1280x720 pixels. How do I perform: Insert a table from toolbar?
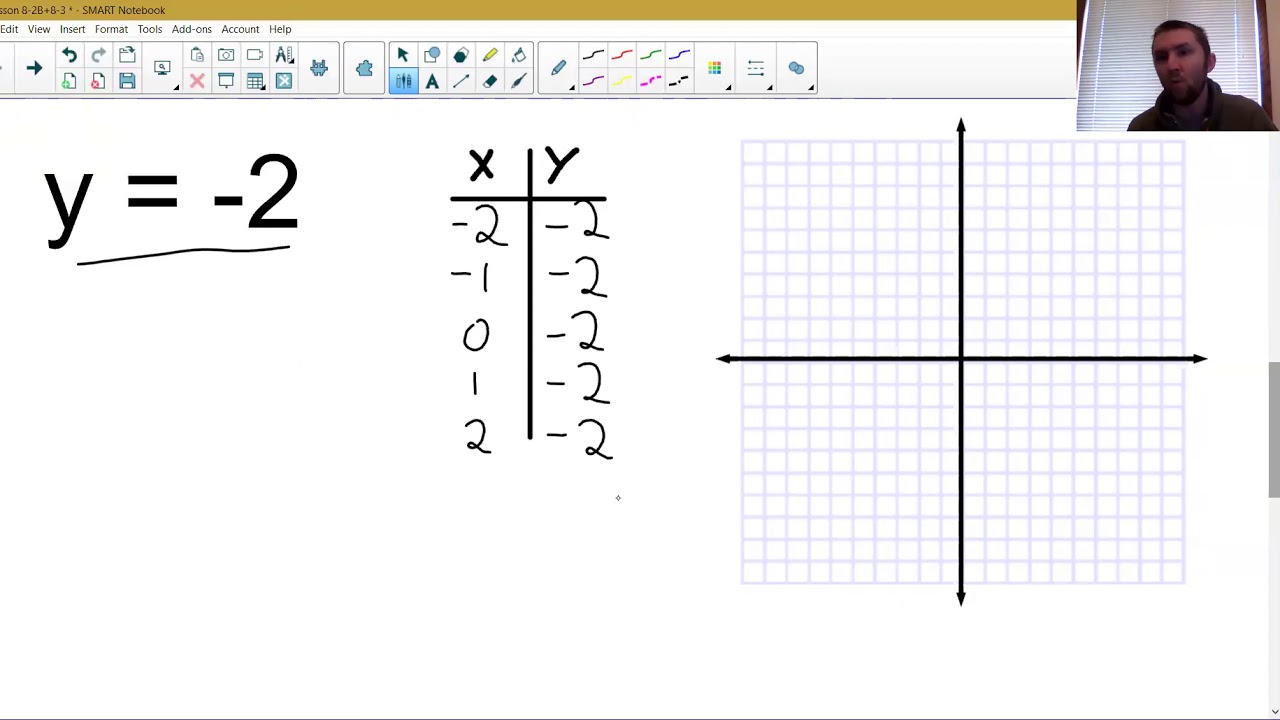255,82
